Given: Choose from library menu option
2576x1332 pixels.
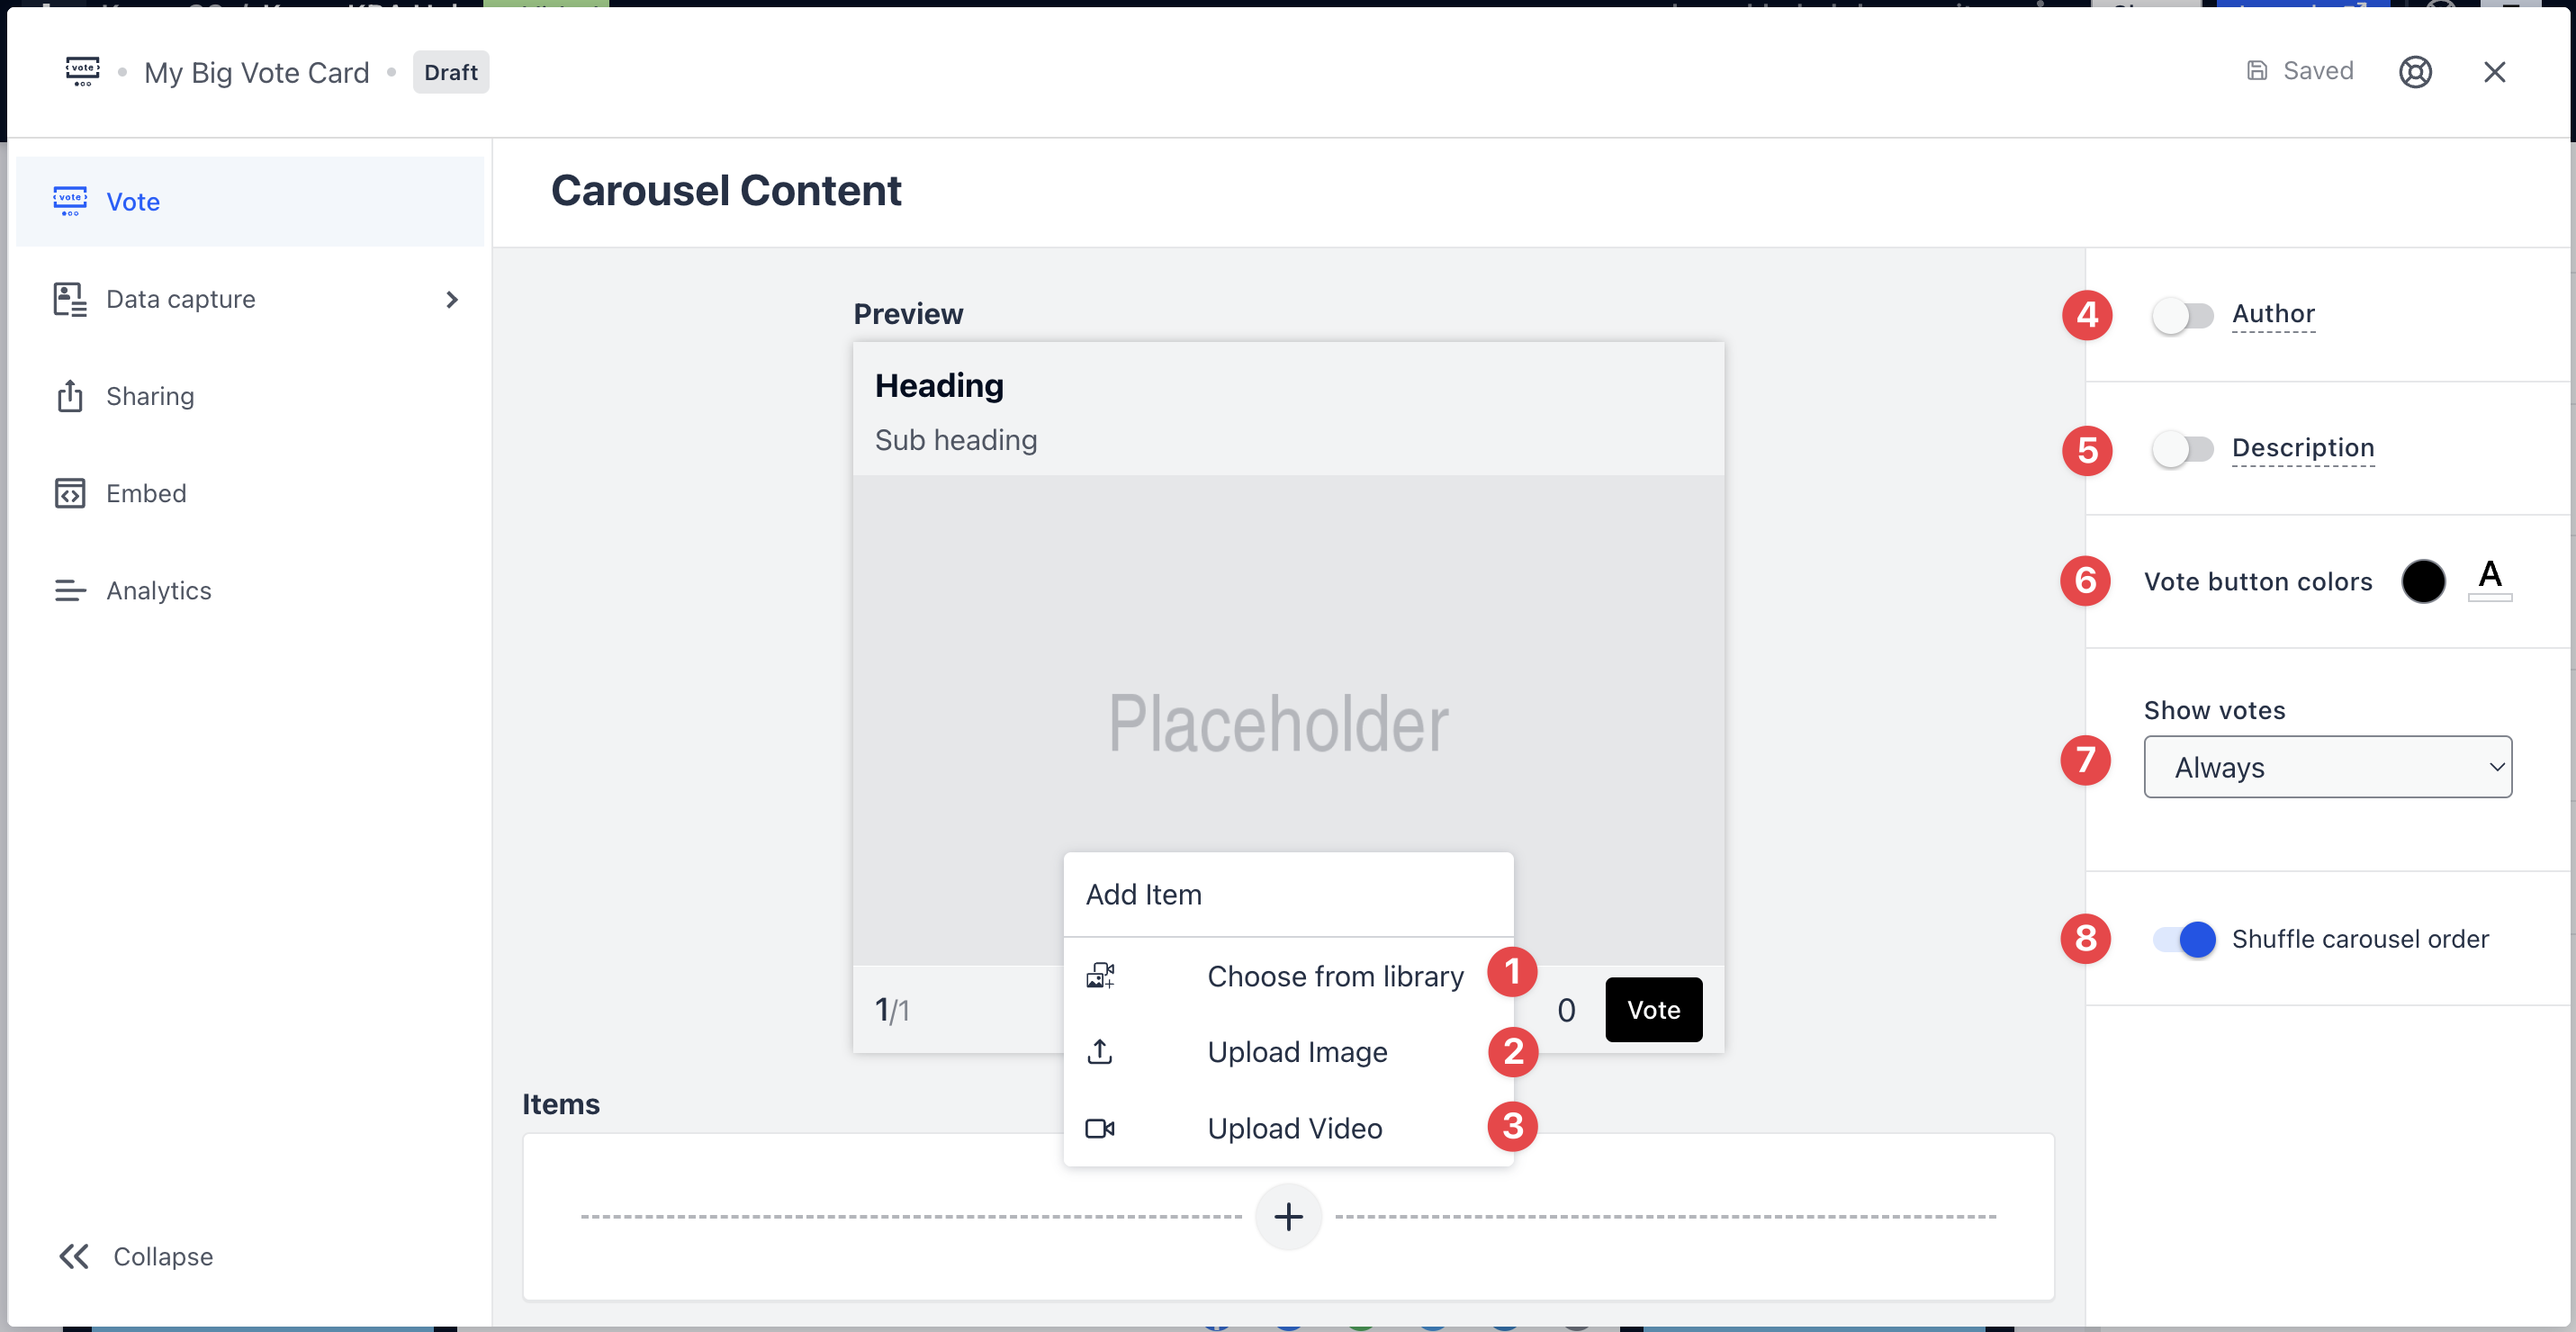Looking at the screenshot, I should tap(1334, 975).
